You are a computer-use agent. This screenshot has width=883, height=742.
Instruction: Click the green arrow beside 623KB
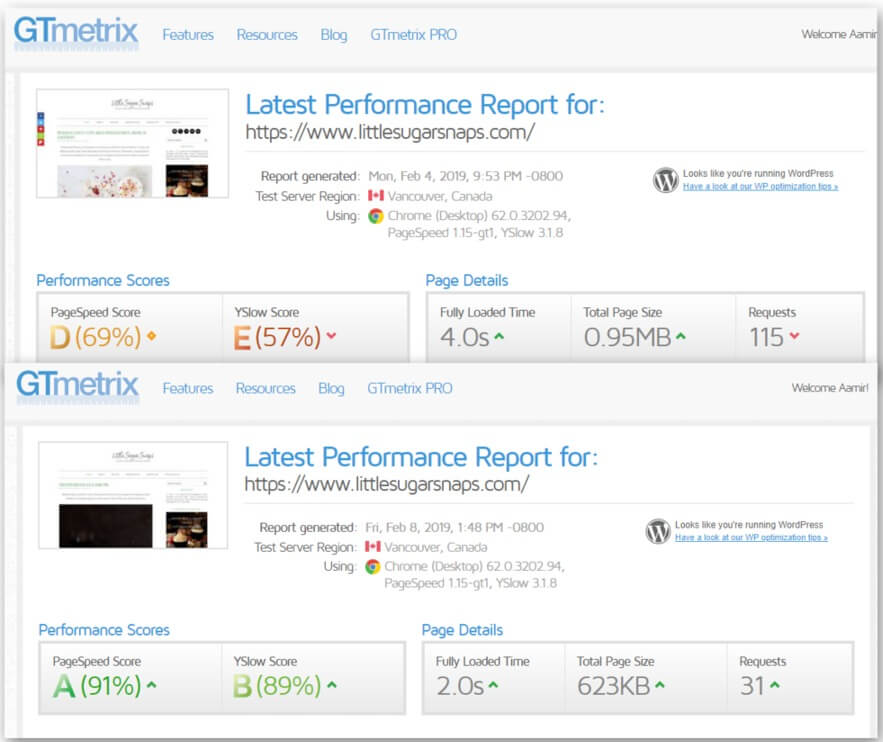pos(660,685)
